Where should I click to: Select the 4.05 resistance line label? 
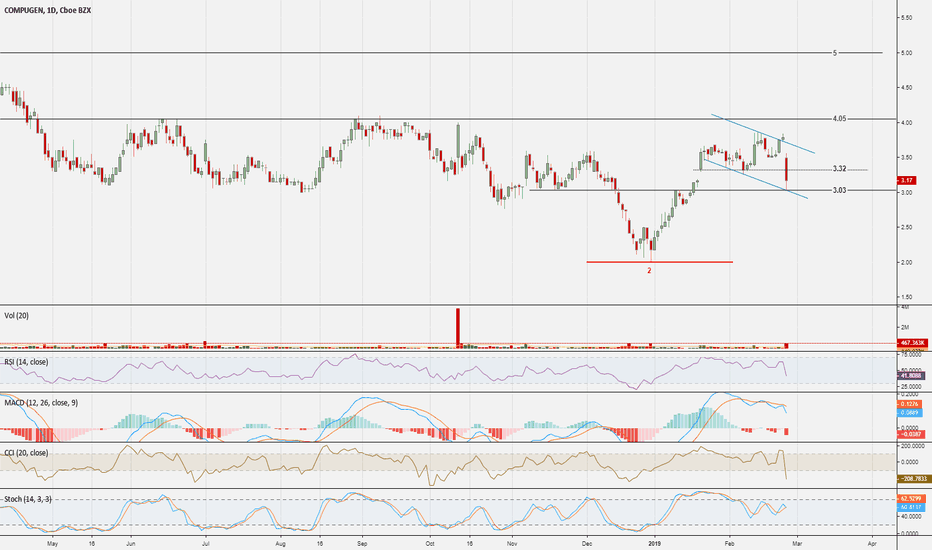839,119
